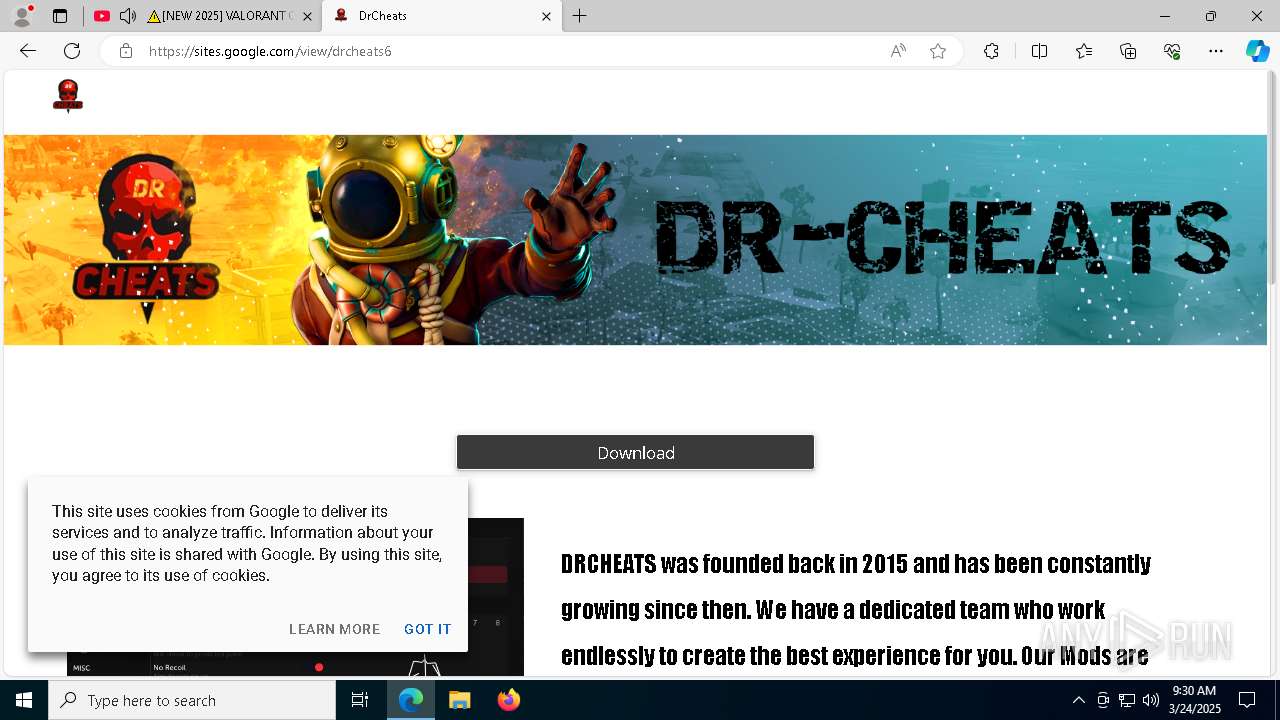Image resolution: width=1280 pixels, height=720 pixels.
Task: Open network status tray icon
Action: tap(1127, 700)
